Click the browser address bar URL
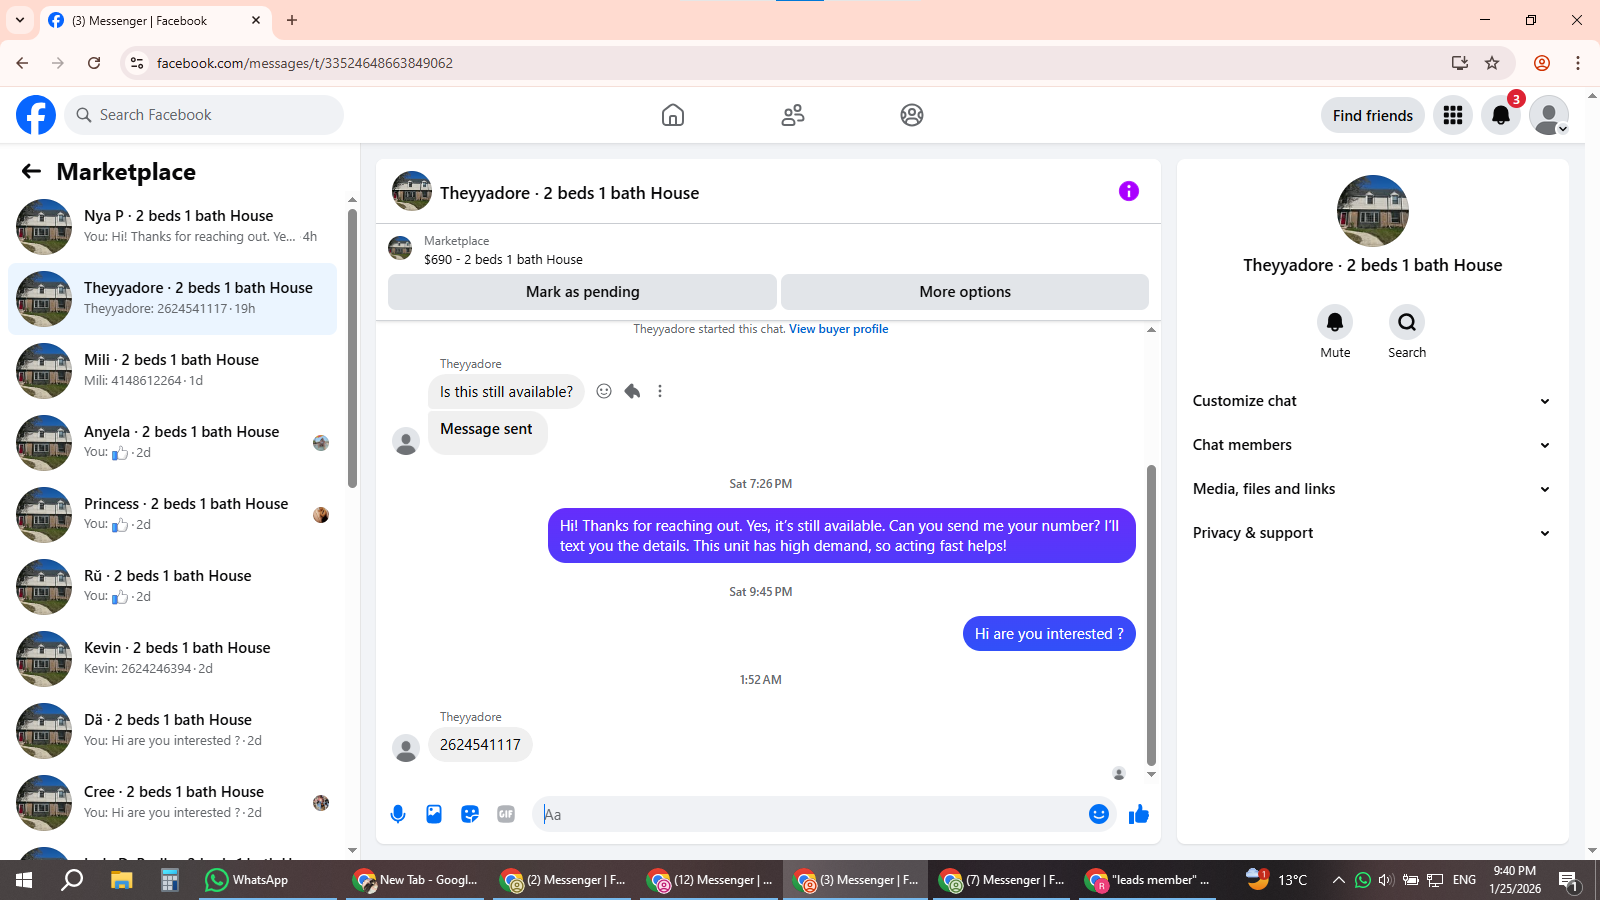The image size is (1600, 900). point(305,63)
